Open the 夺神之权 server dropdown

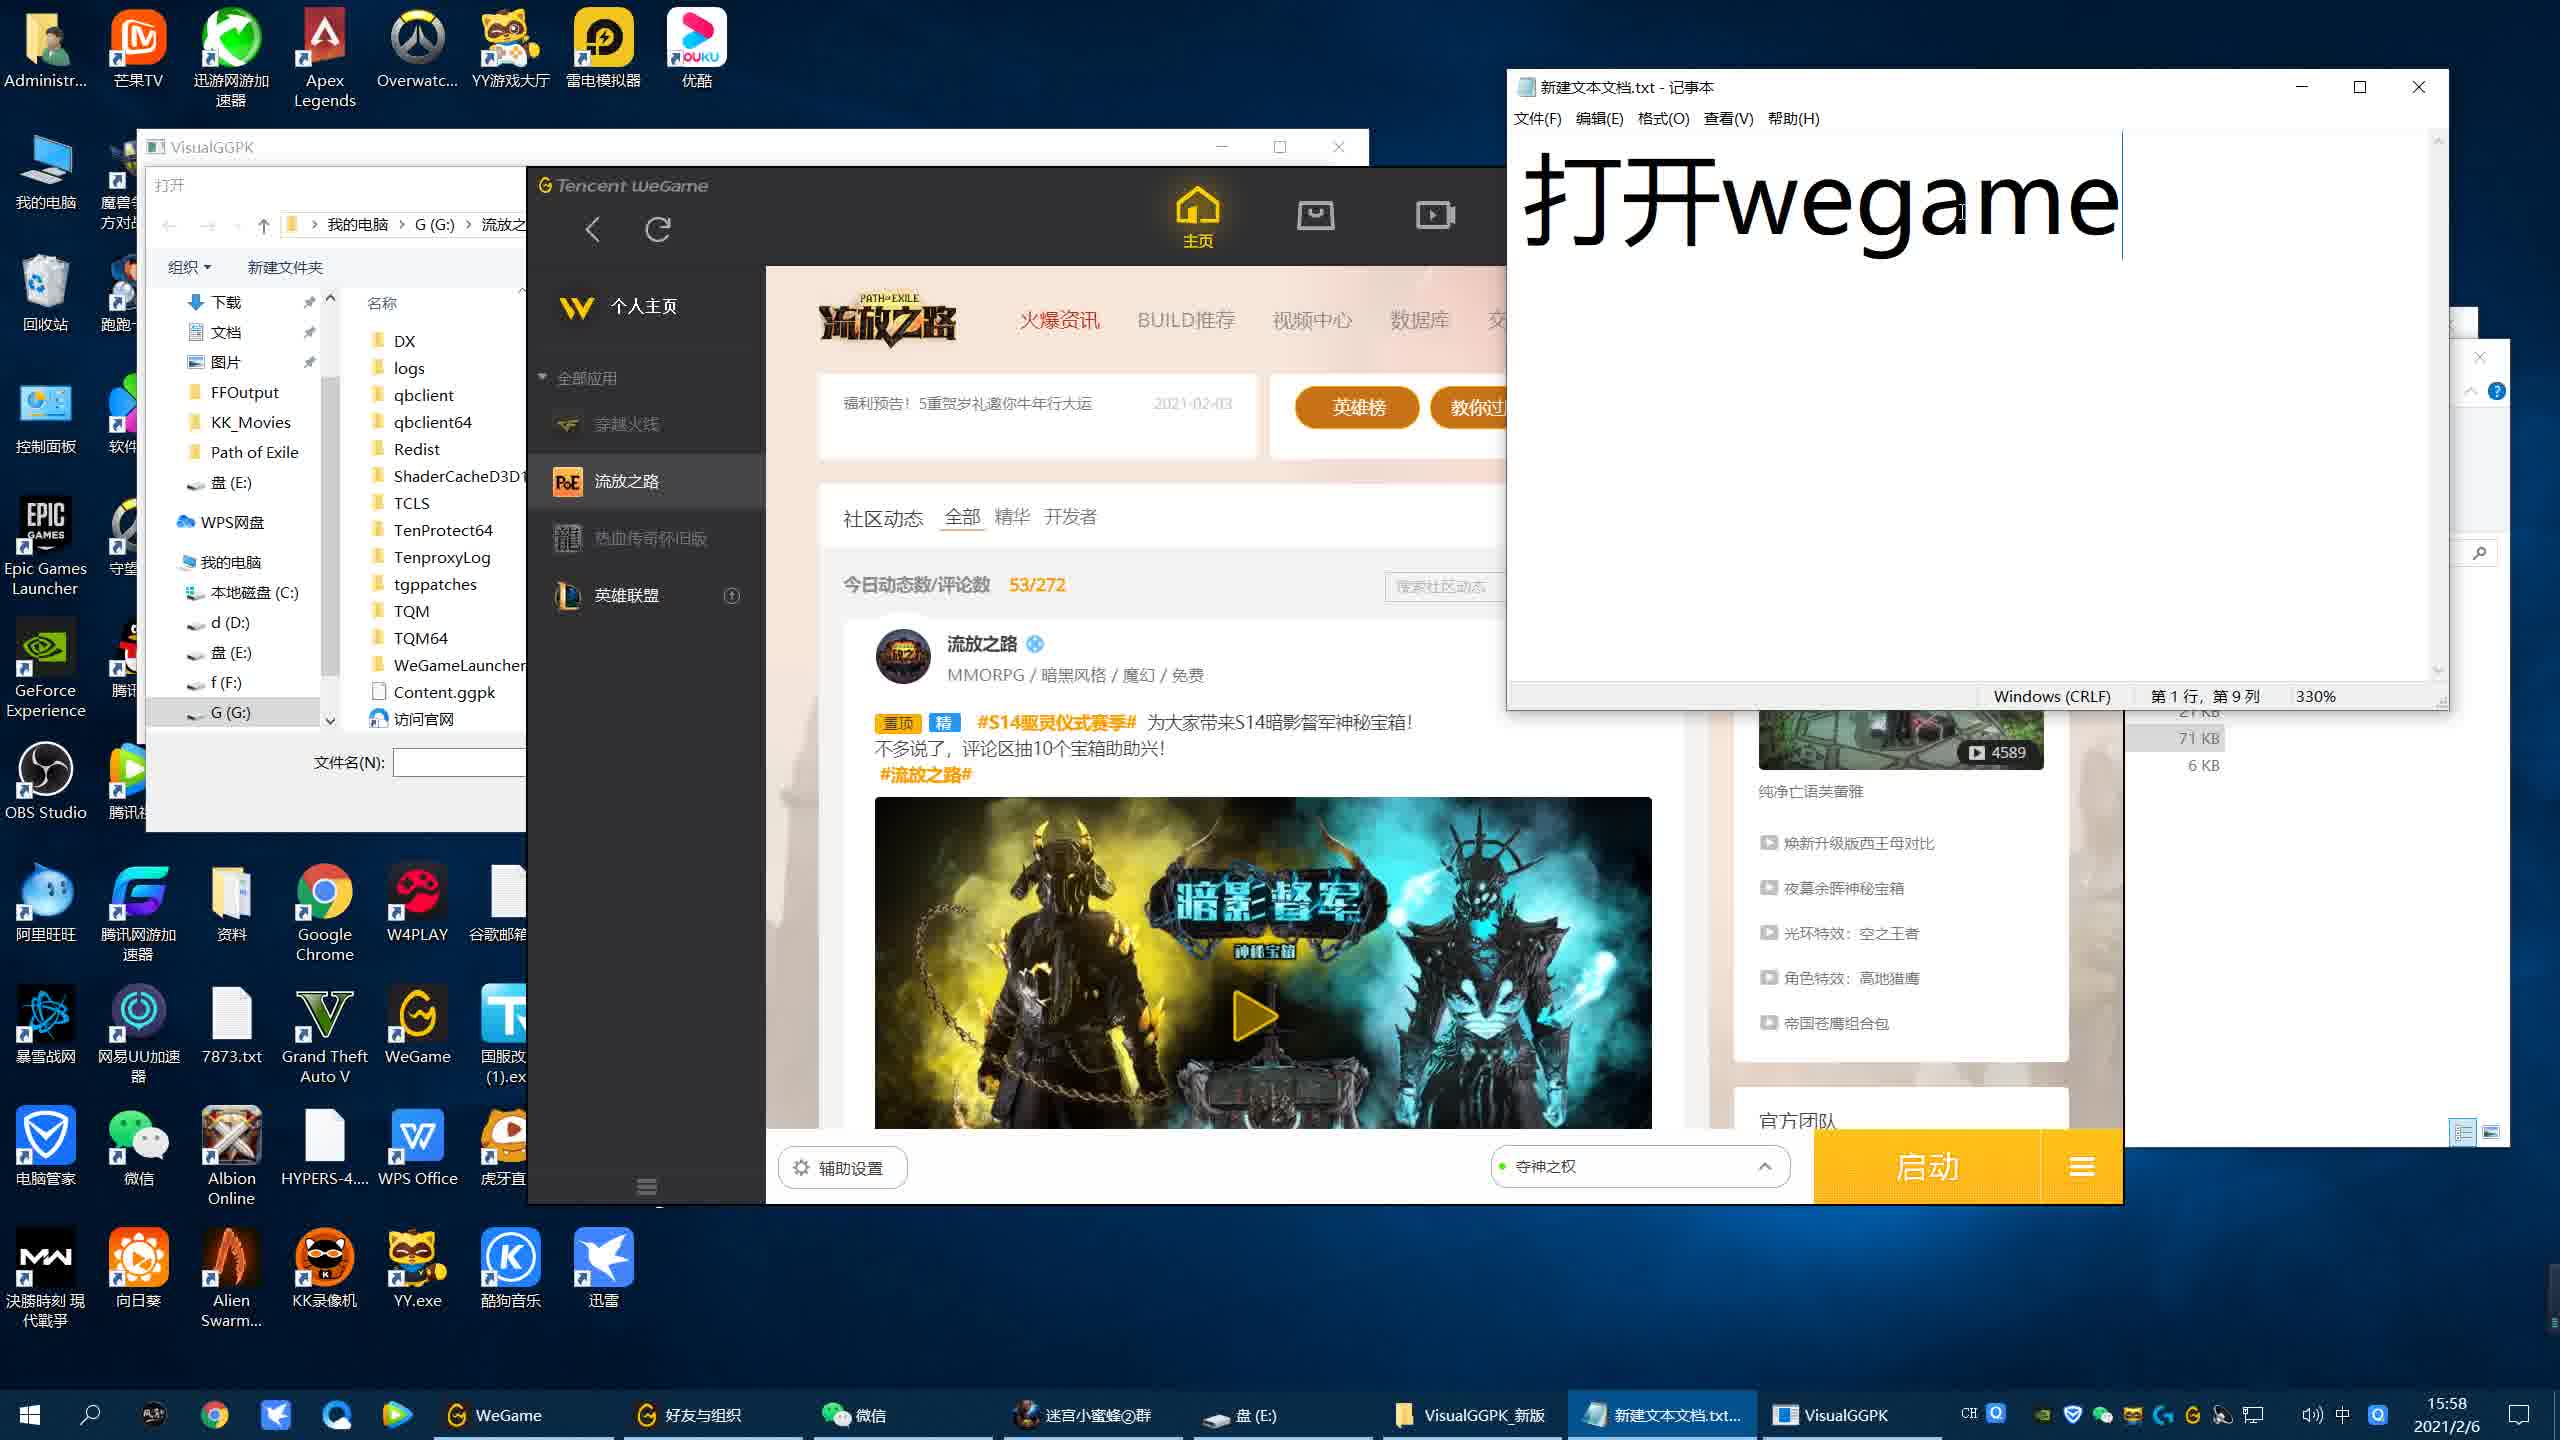[1640, 1167]
